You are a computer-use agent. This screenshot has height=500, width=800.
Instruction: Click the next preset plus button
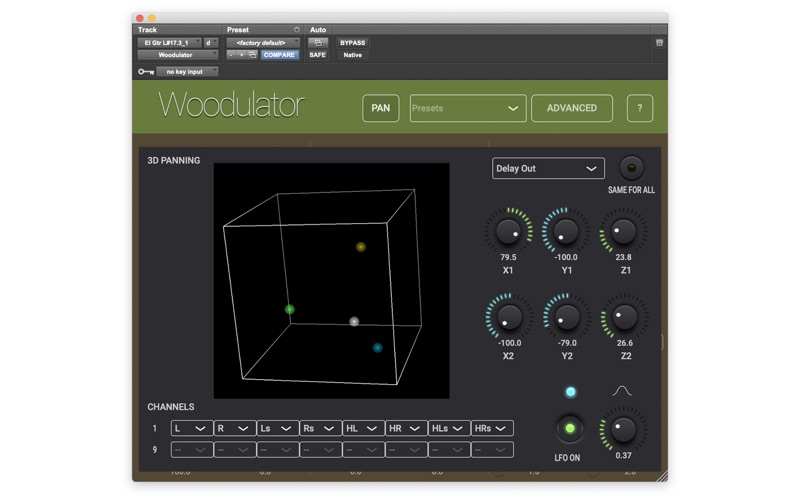[x=241, y=55]
